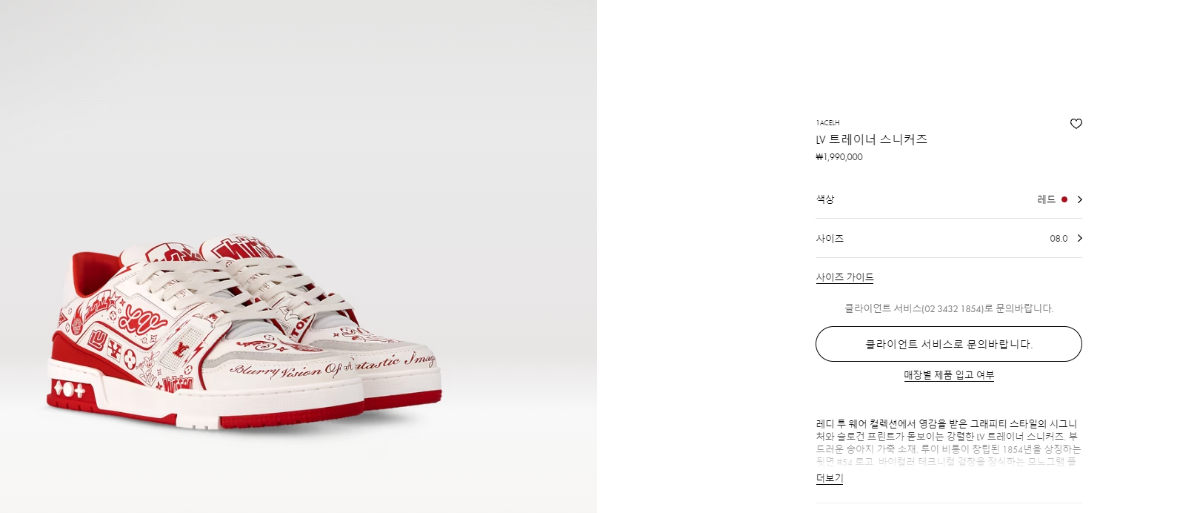The image size is (1200, 513).
Task: Select the LV 트레이너 스니커즈 product title
Action: coord(872,140)
